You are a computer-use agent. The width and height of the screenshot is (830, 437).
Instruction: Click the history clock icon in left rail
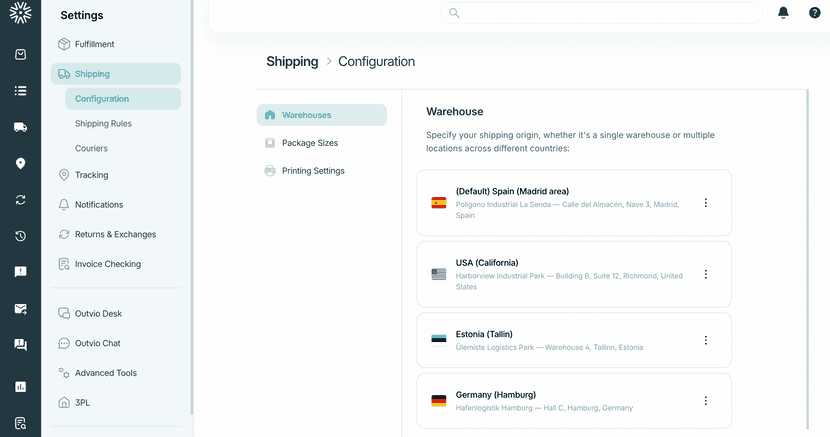20,236
